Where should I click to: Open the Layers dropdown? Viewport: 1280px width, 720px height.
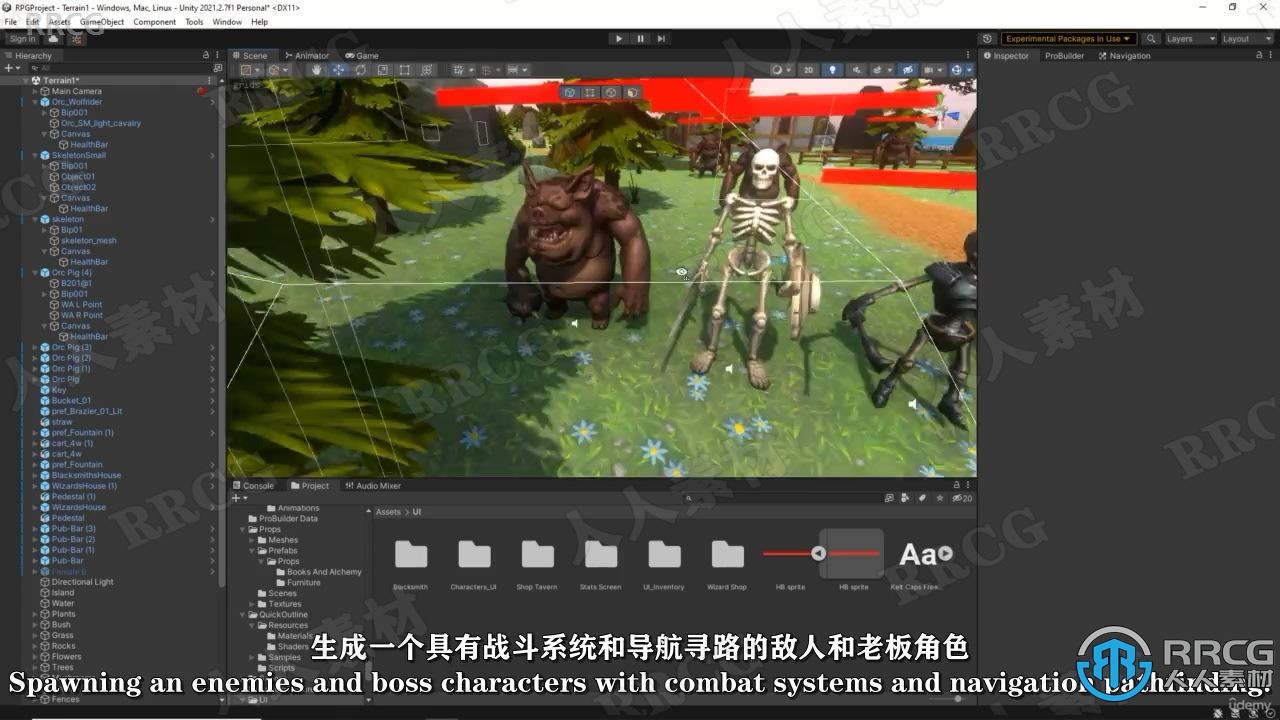click(x=1190, y=39)
